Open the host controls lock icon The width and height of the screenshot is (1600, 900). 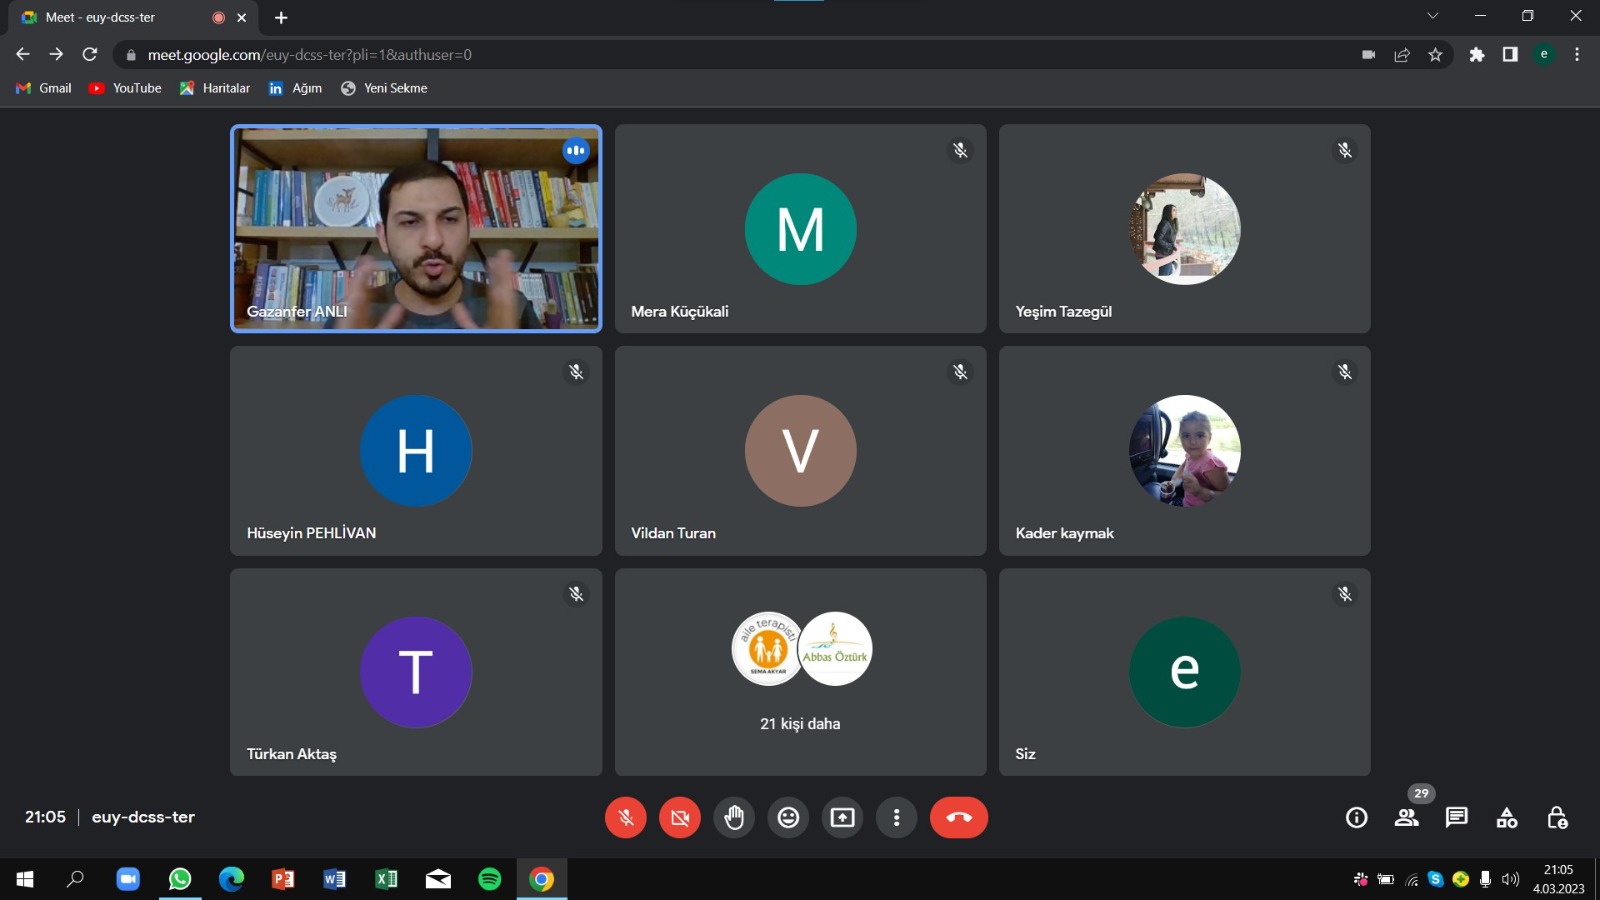(x=1556, y=818)
